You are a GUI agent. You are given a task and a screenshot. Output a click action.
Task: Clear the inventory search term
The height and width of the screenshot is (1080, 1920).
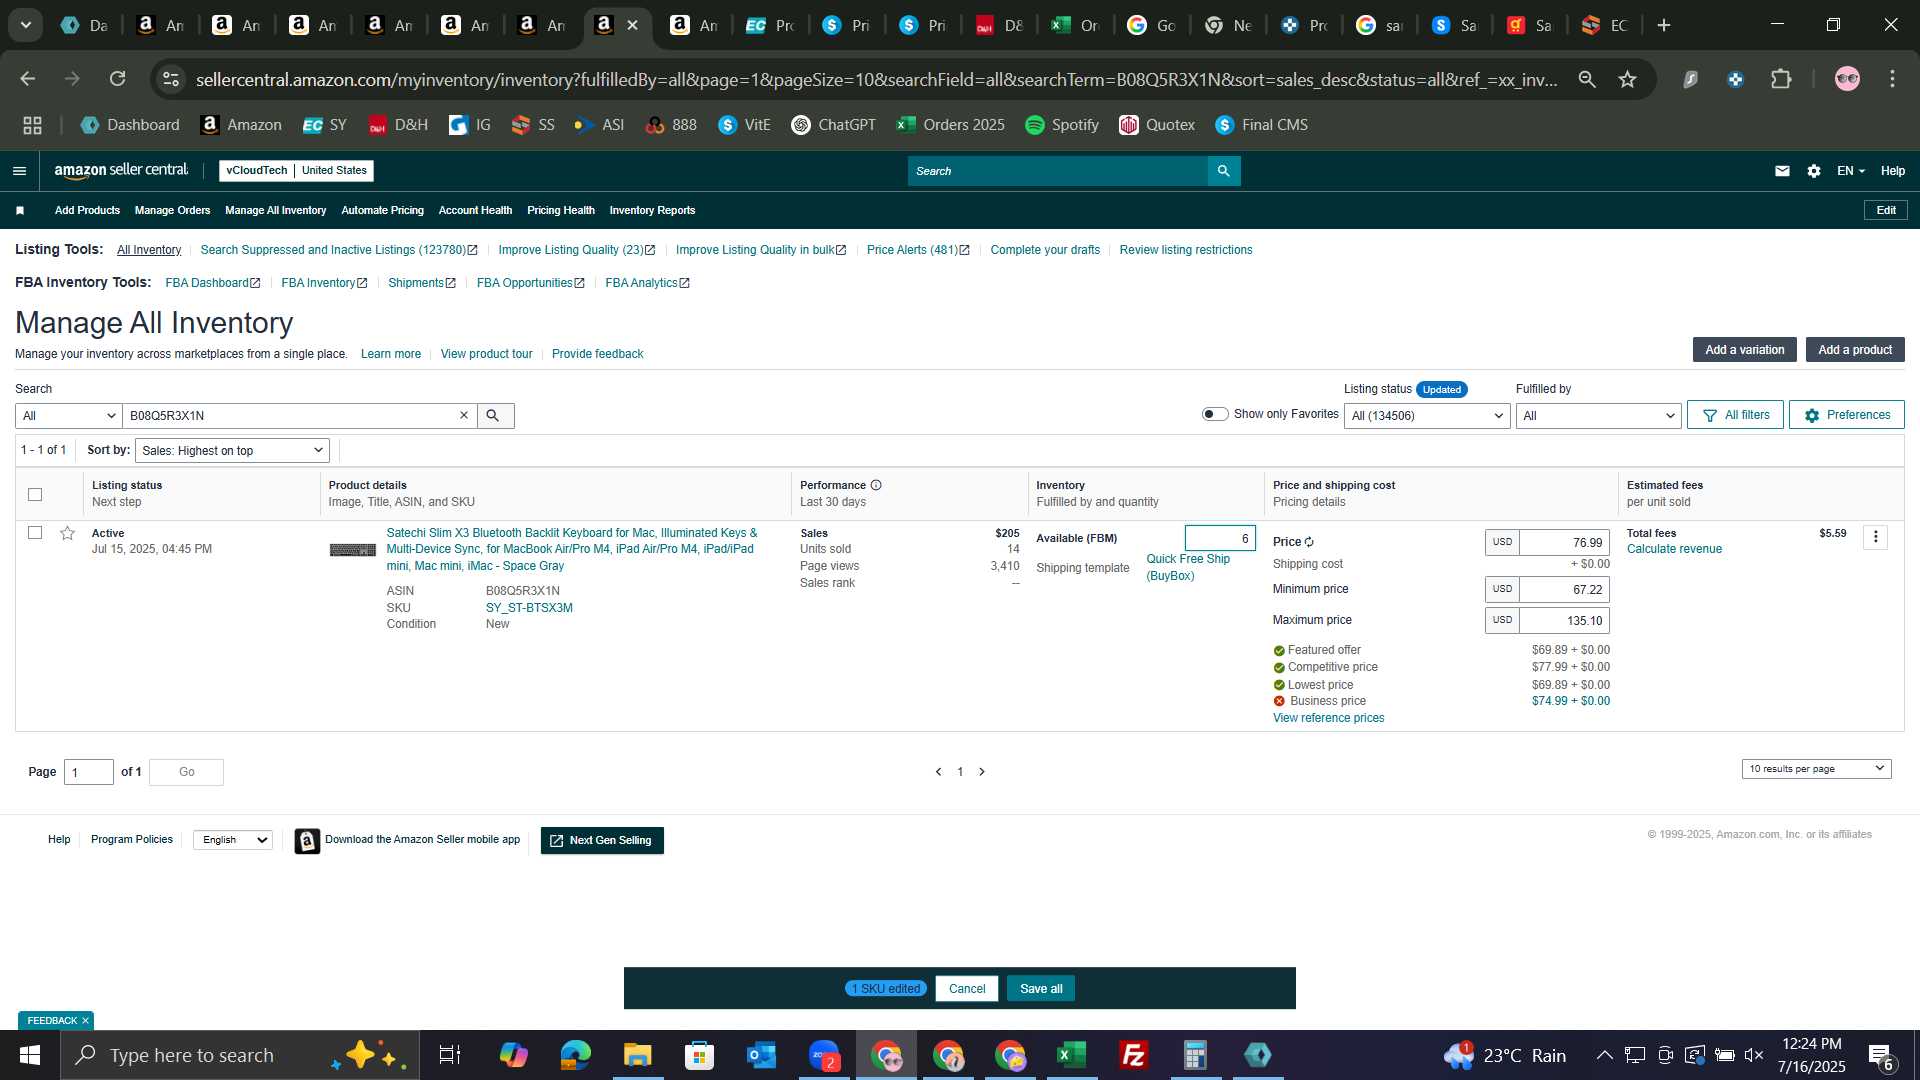coord(464,416)
